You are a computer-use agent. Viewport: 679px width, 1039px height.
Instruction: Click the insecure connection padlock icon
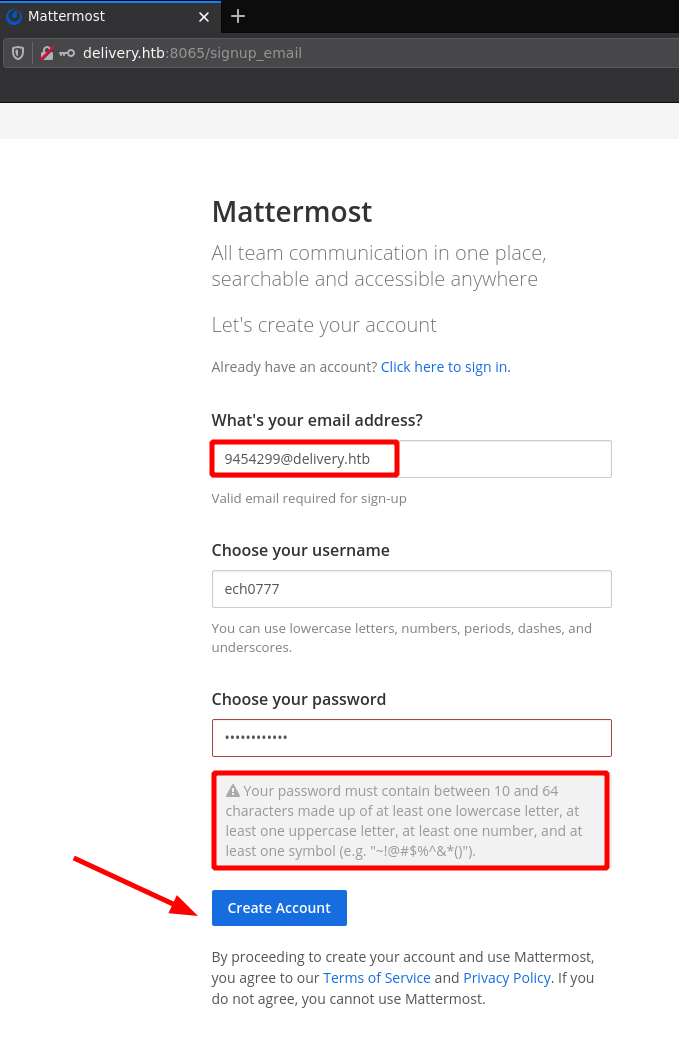[x=46, y=53]
